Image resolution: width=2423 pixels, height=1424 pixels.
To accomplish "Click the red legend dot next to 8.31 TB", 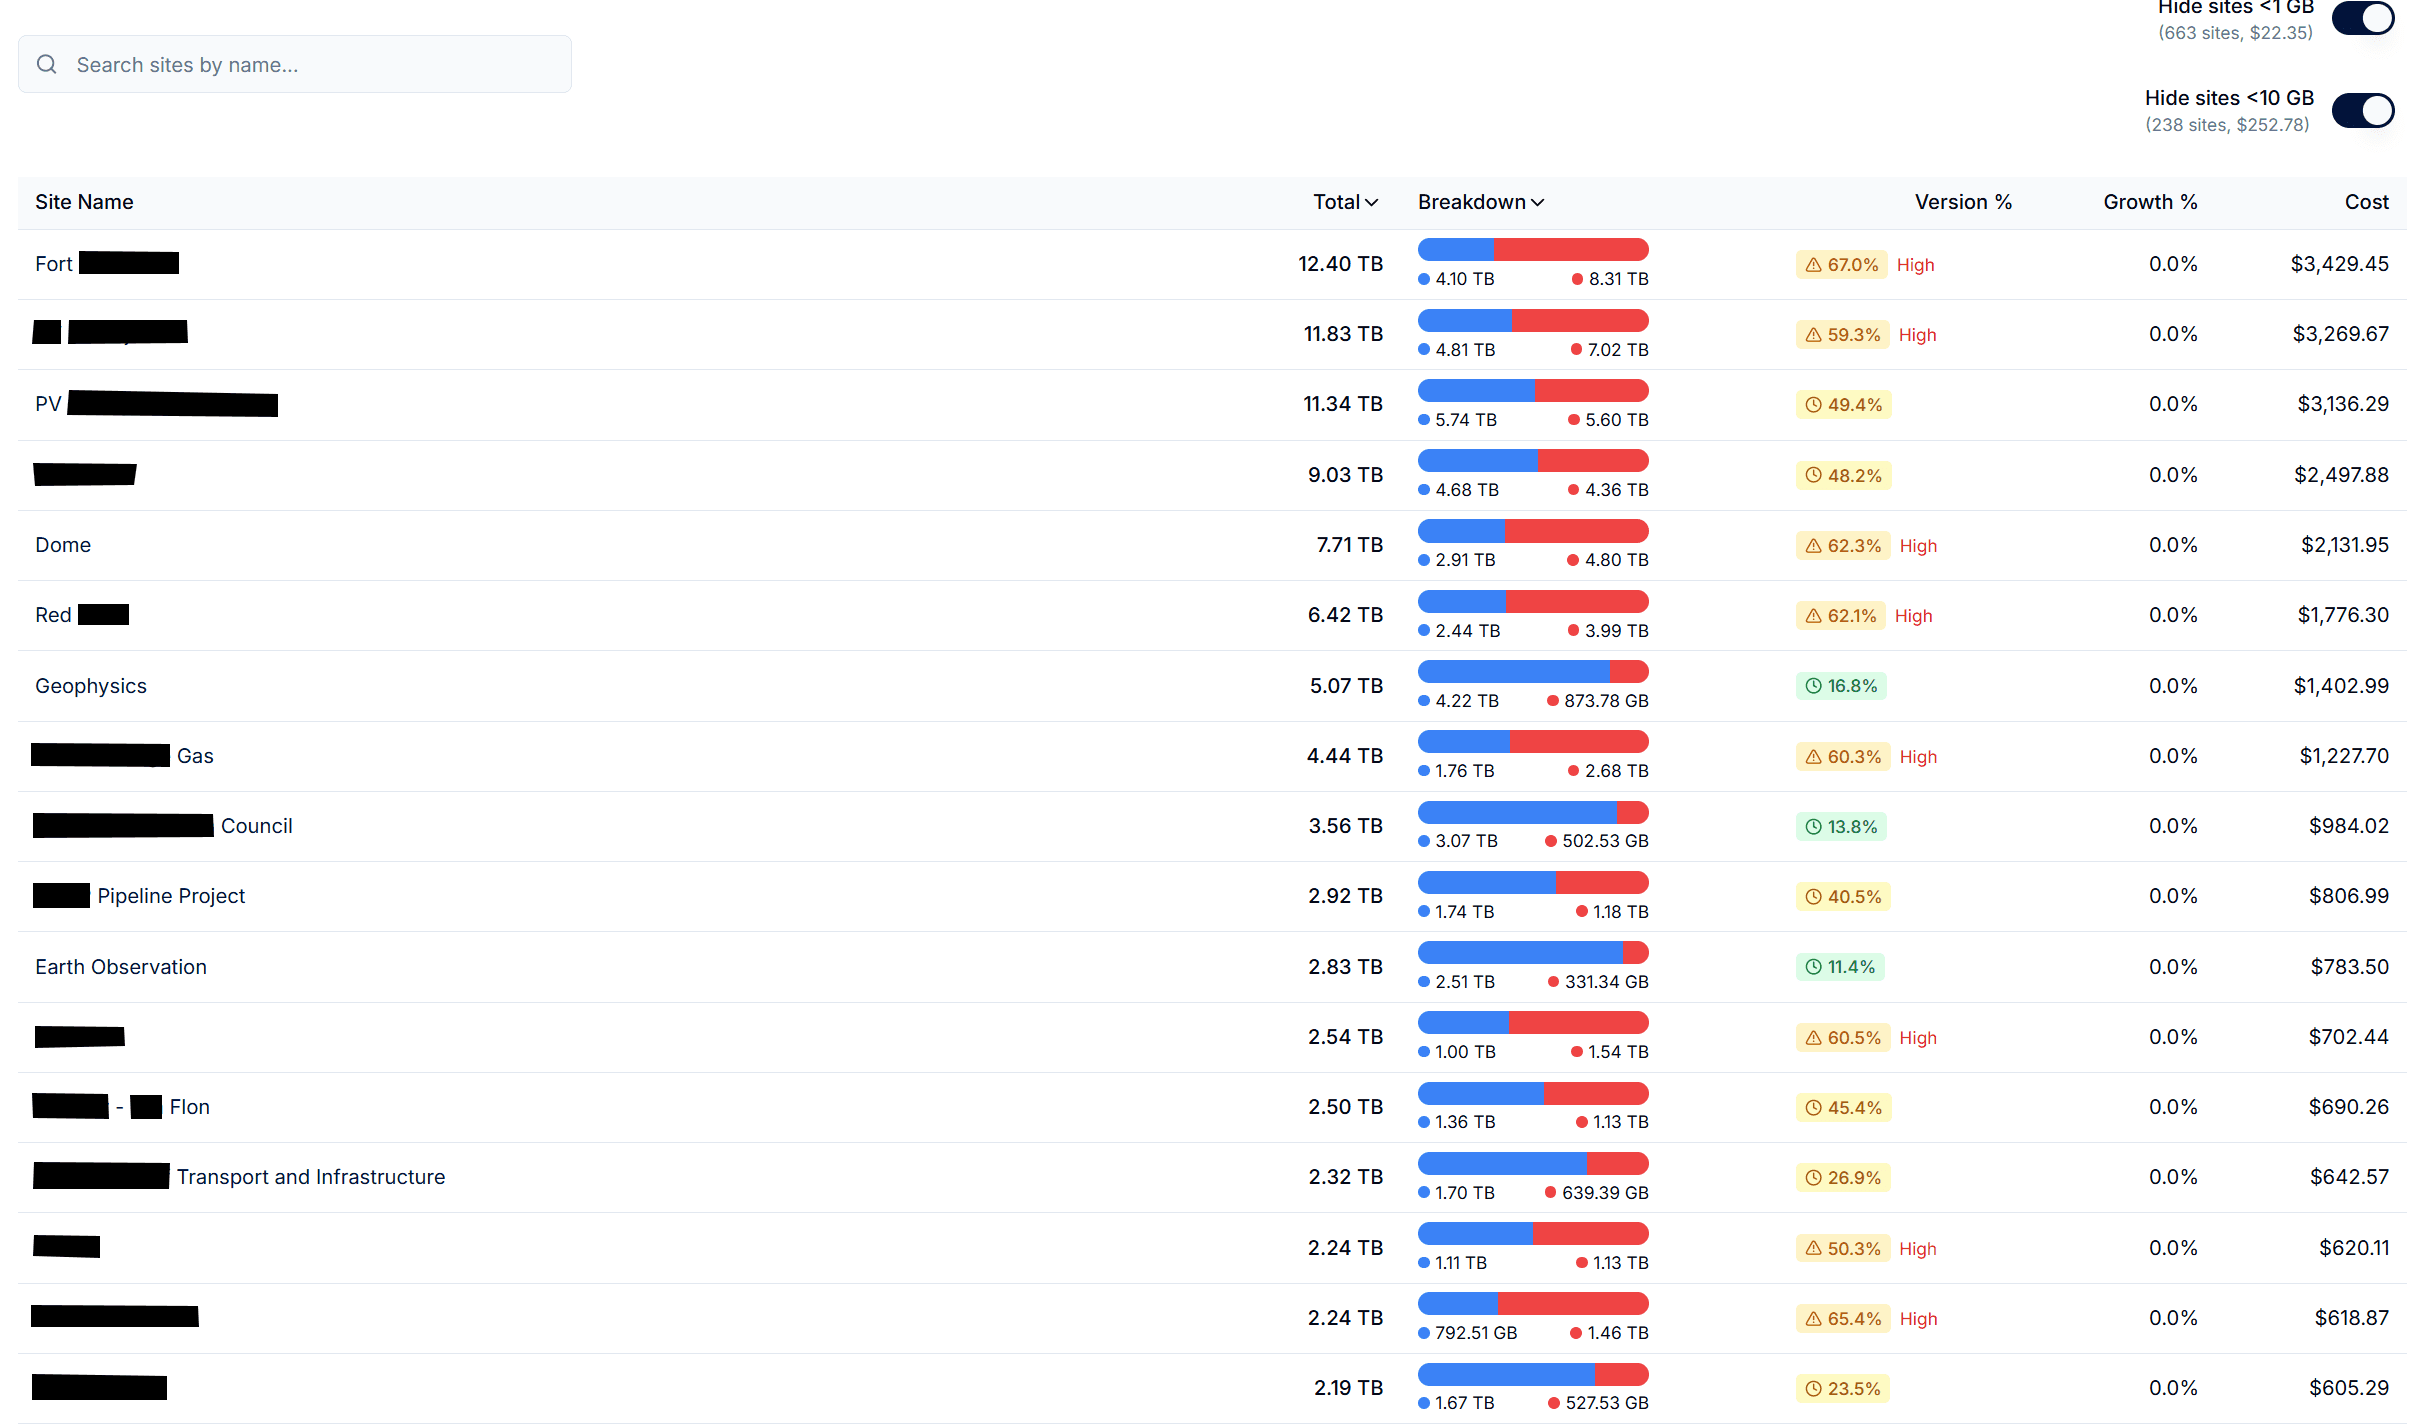I will pyautogui.click(x=1577, y=280).
